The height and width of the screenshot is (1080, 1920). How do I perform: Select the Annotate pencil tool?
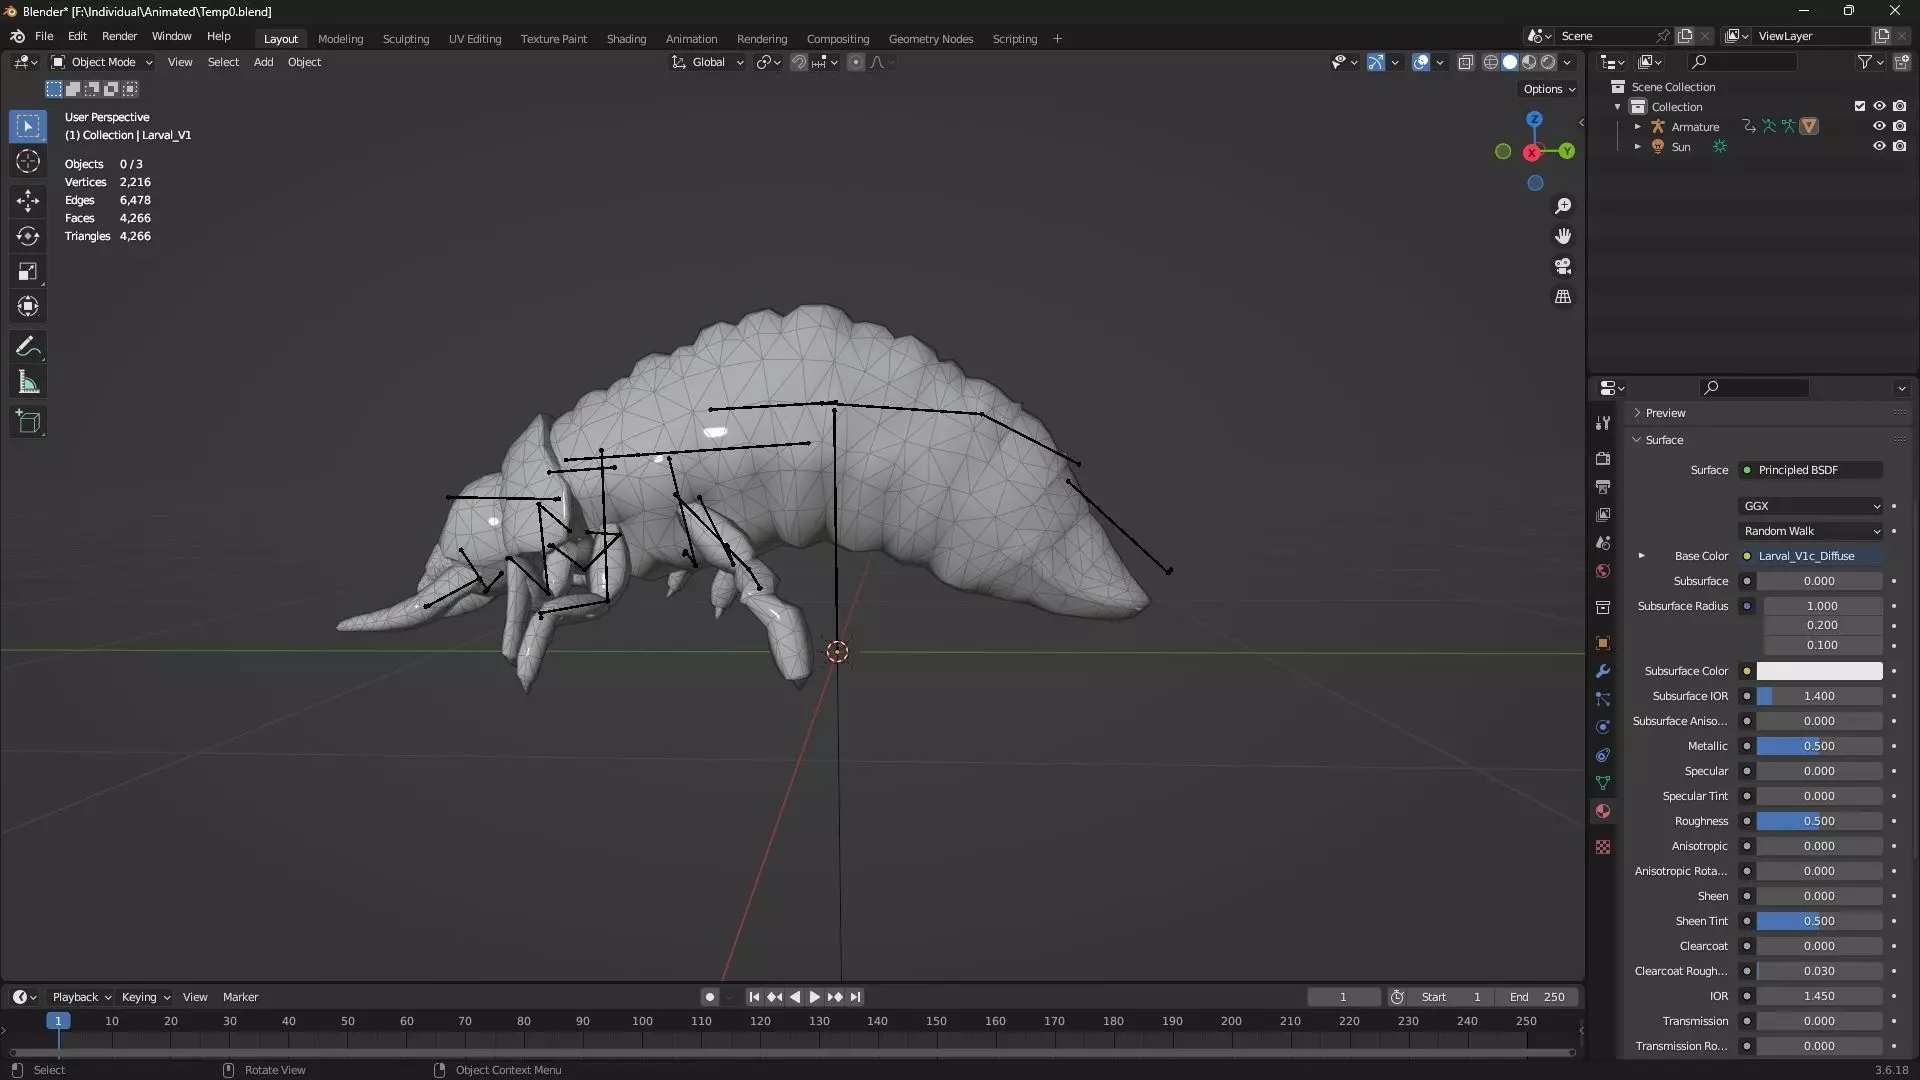tap(28, 347)
